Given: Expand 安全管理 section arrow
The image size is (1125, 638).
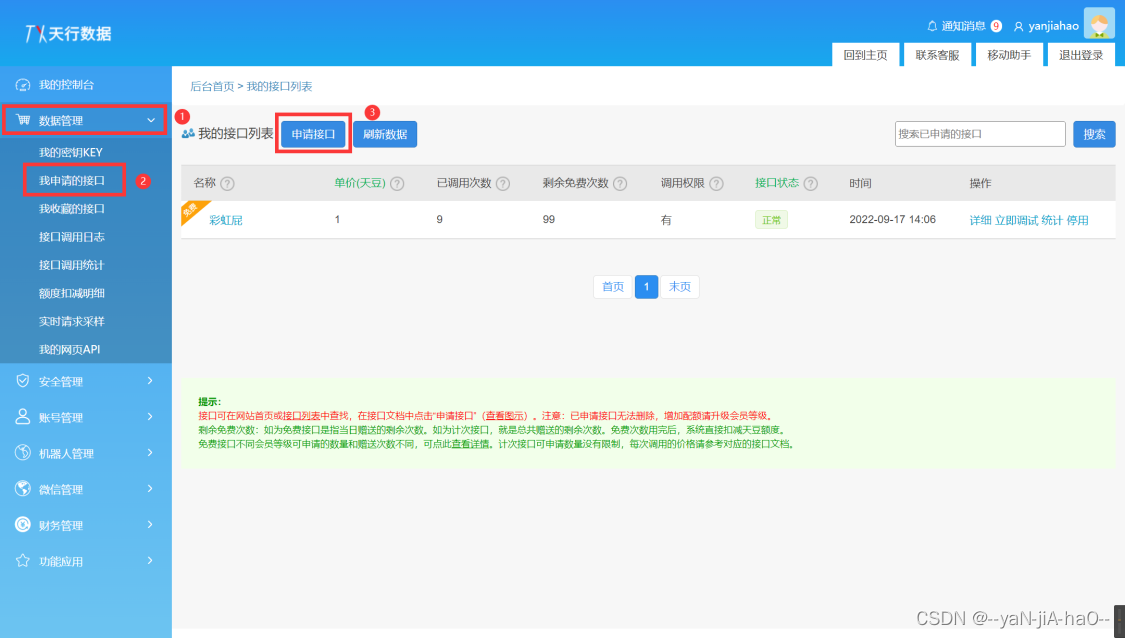Looking at the screenshot, I should 150,381.
